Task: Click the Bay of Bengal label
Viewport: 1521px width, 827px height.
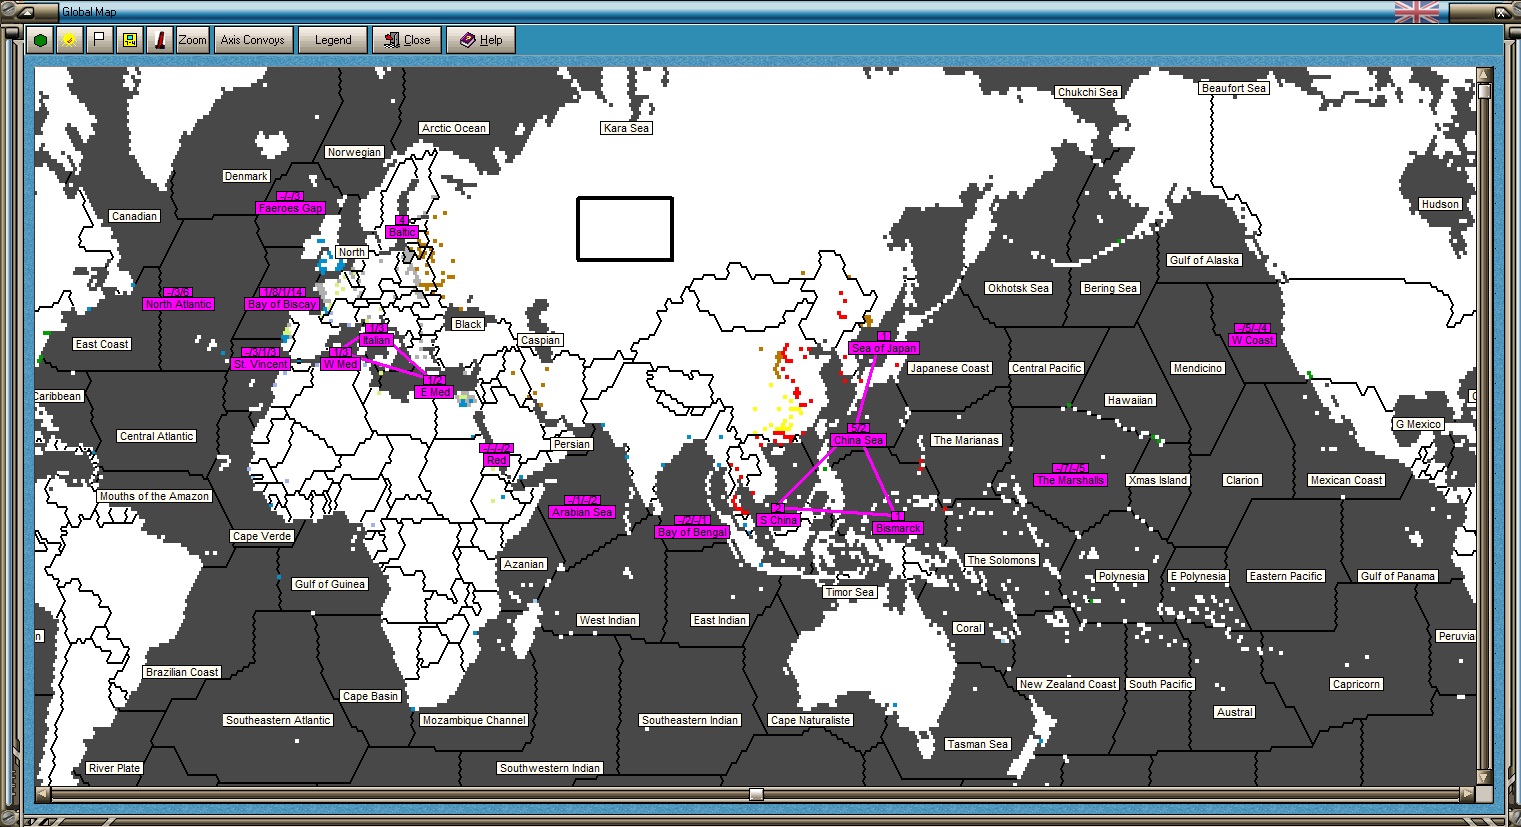Action: (x=692, y=532)
